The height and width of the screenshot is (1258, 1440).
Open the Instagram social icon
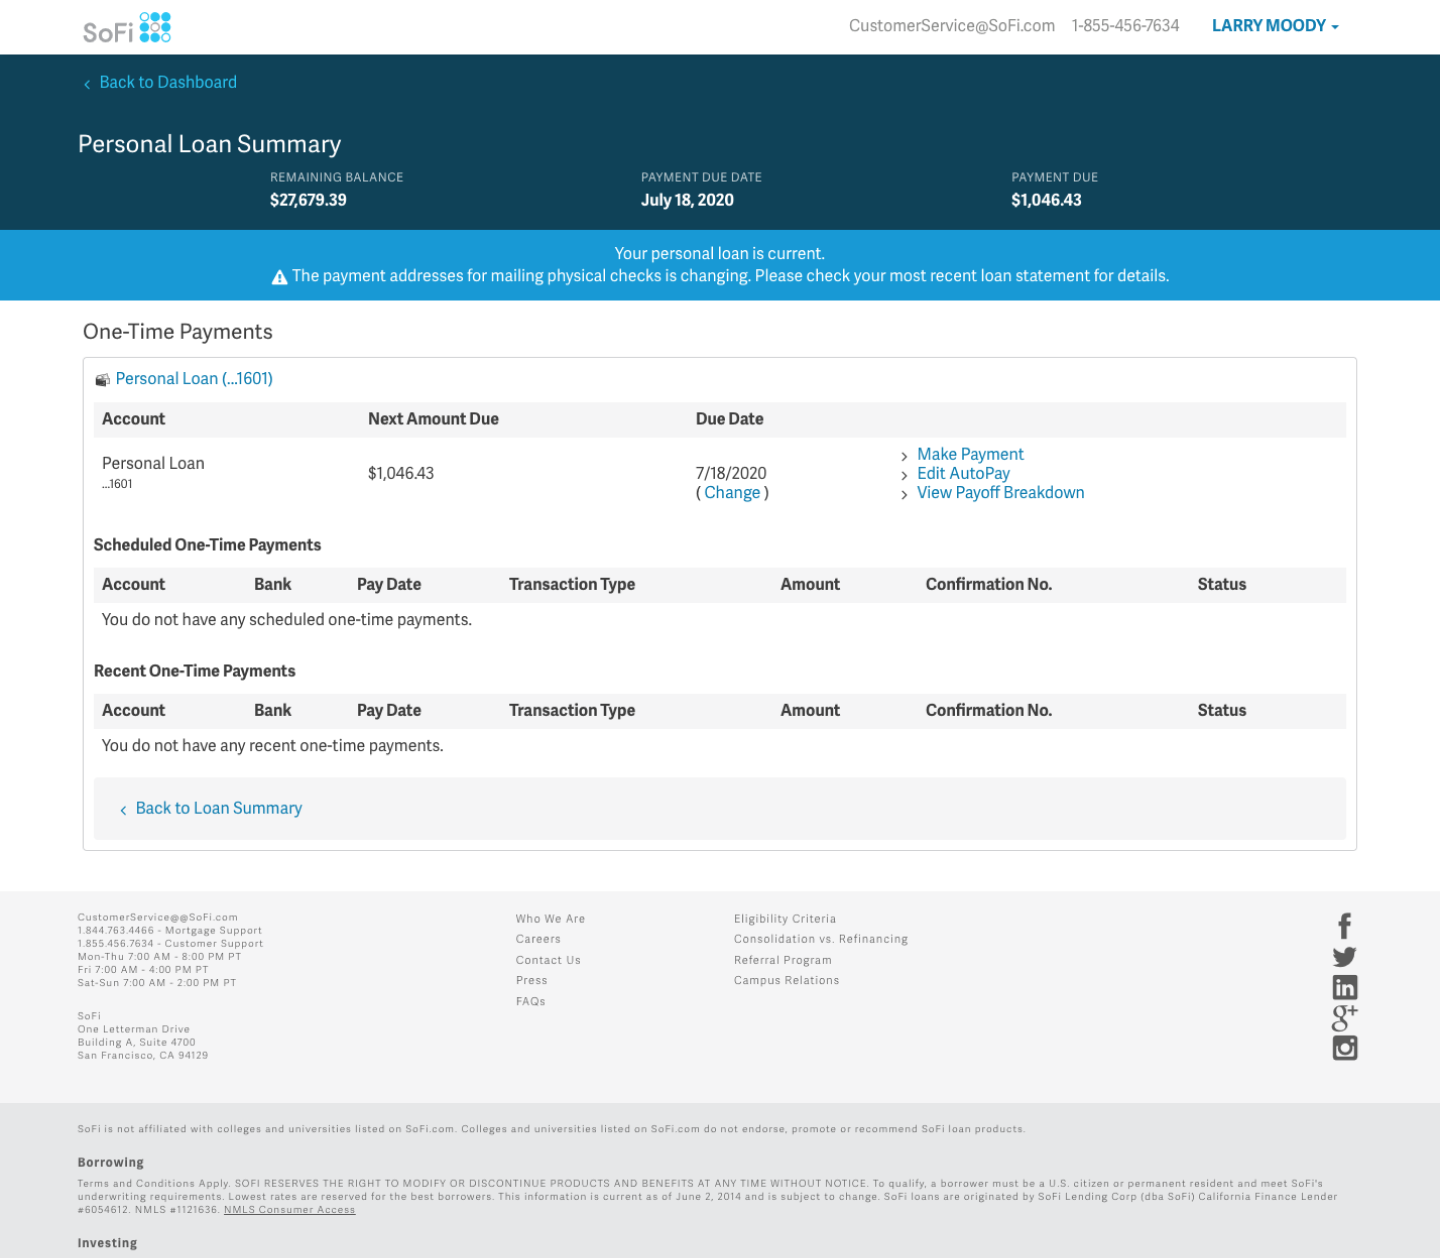pos(1344,1048)
